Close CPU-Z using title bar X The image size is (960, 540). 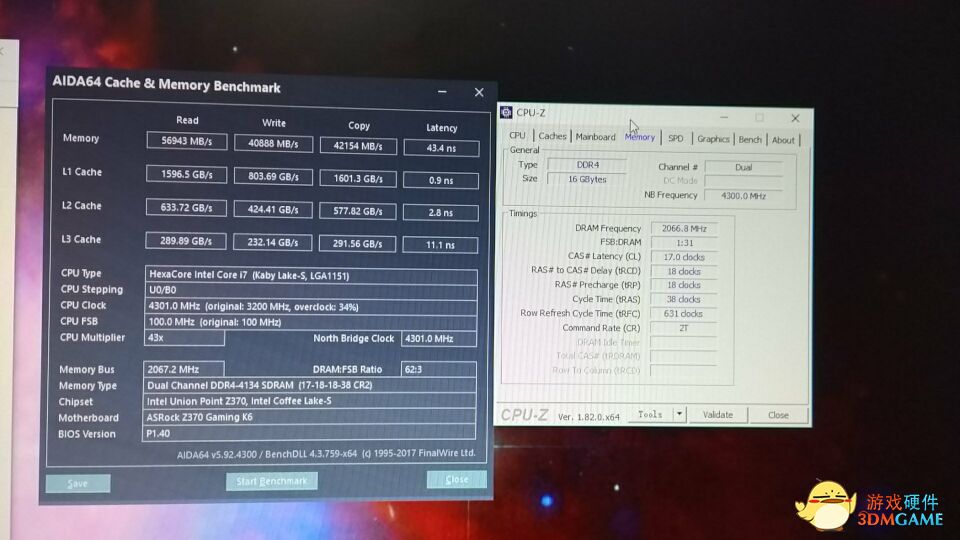pyautogui.click(x=795, y=118)
